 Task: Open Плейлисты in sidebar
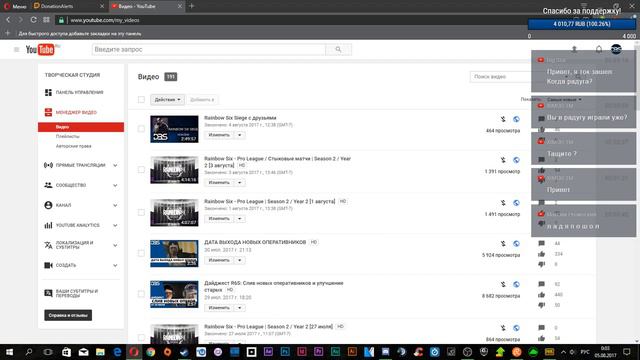coord(68,136)
